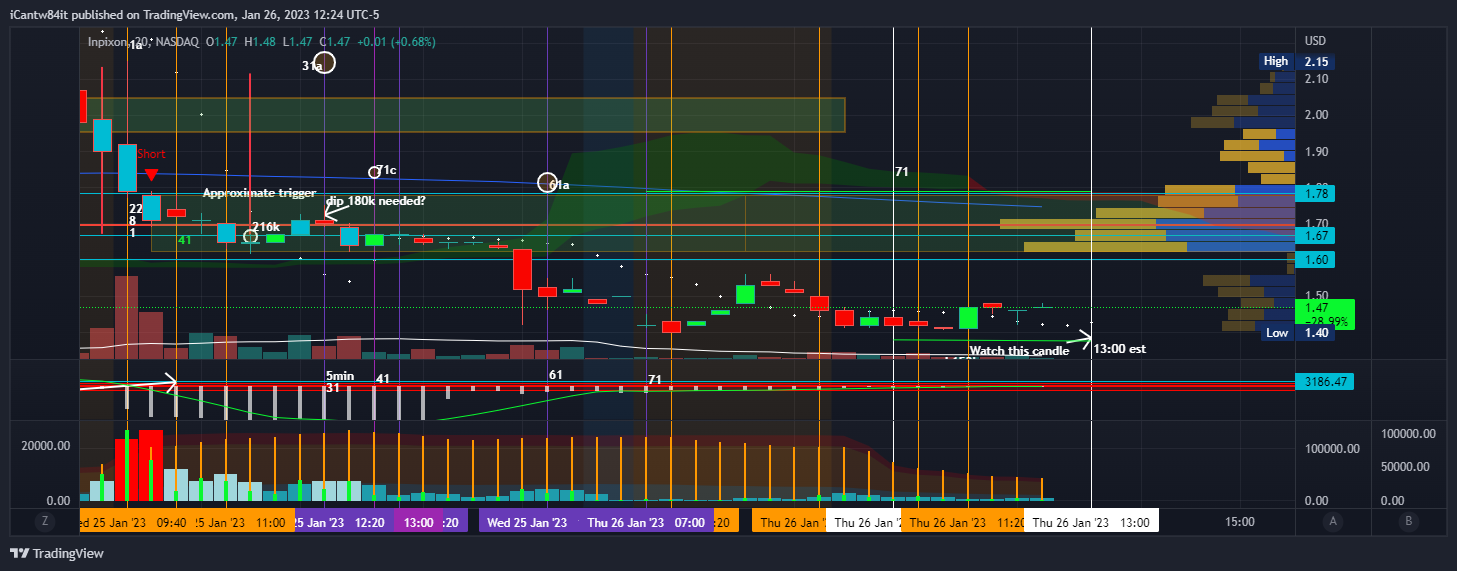Toggle the A auto-scale button

[x=1333, y=521]
